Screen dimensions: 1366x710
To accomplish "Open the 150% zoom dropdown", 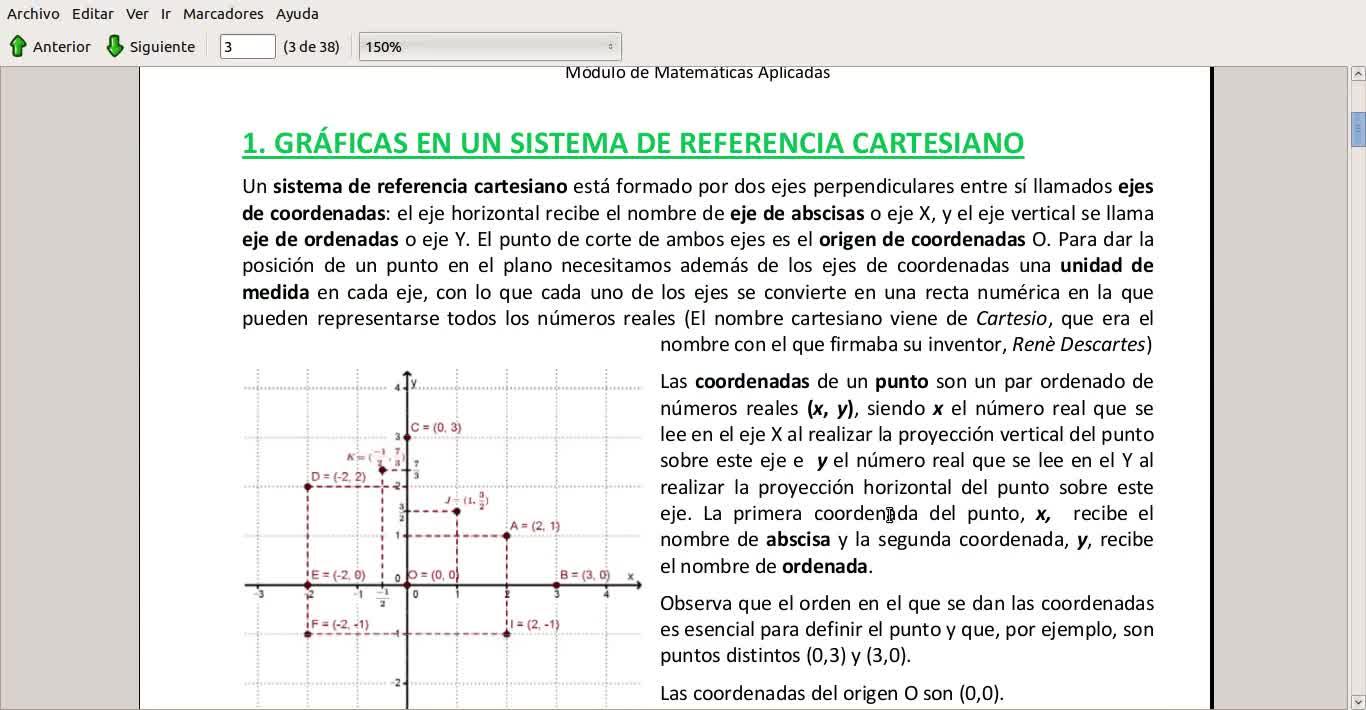I will 490,46.
